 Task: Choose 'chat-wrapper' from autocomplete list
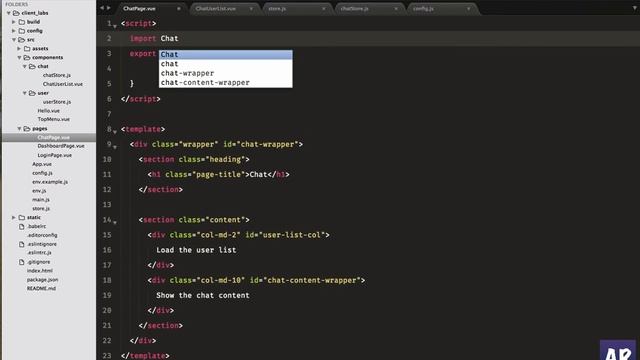tap(226, 73)
